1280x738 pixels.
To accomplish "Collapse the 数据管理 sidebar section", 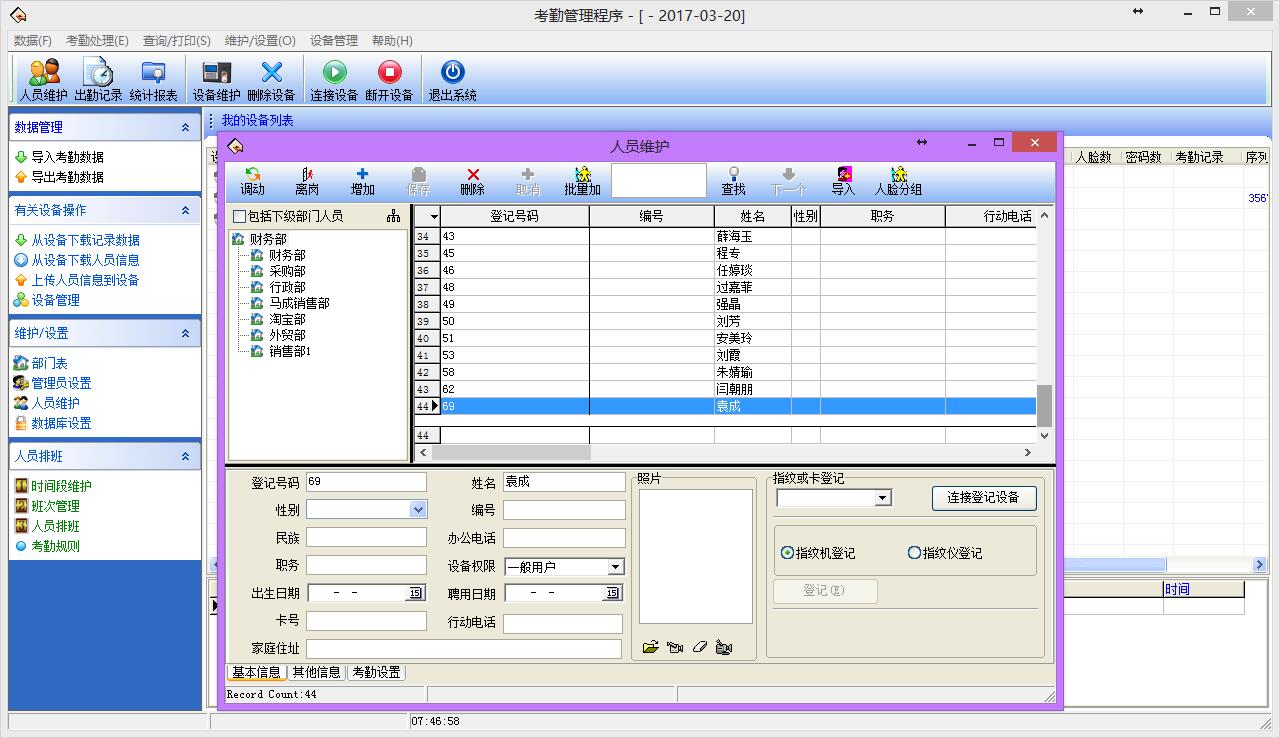I will pos(185,128).
